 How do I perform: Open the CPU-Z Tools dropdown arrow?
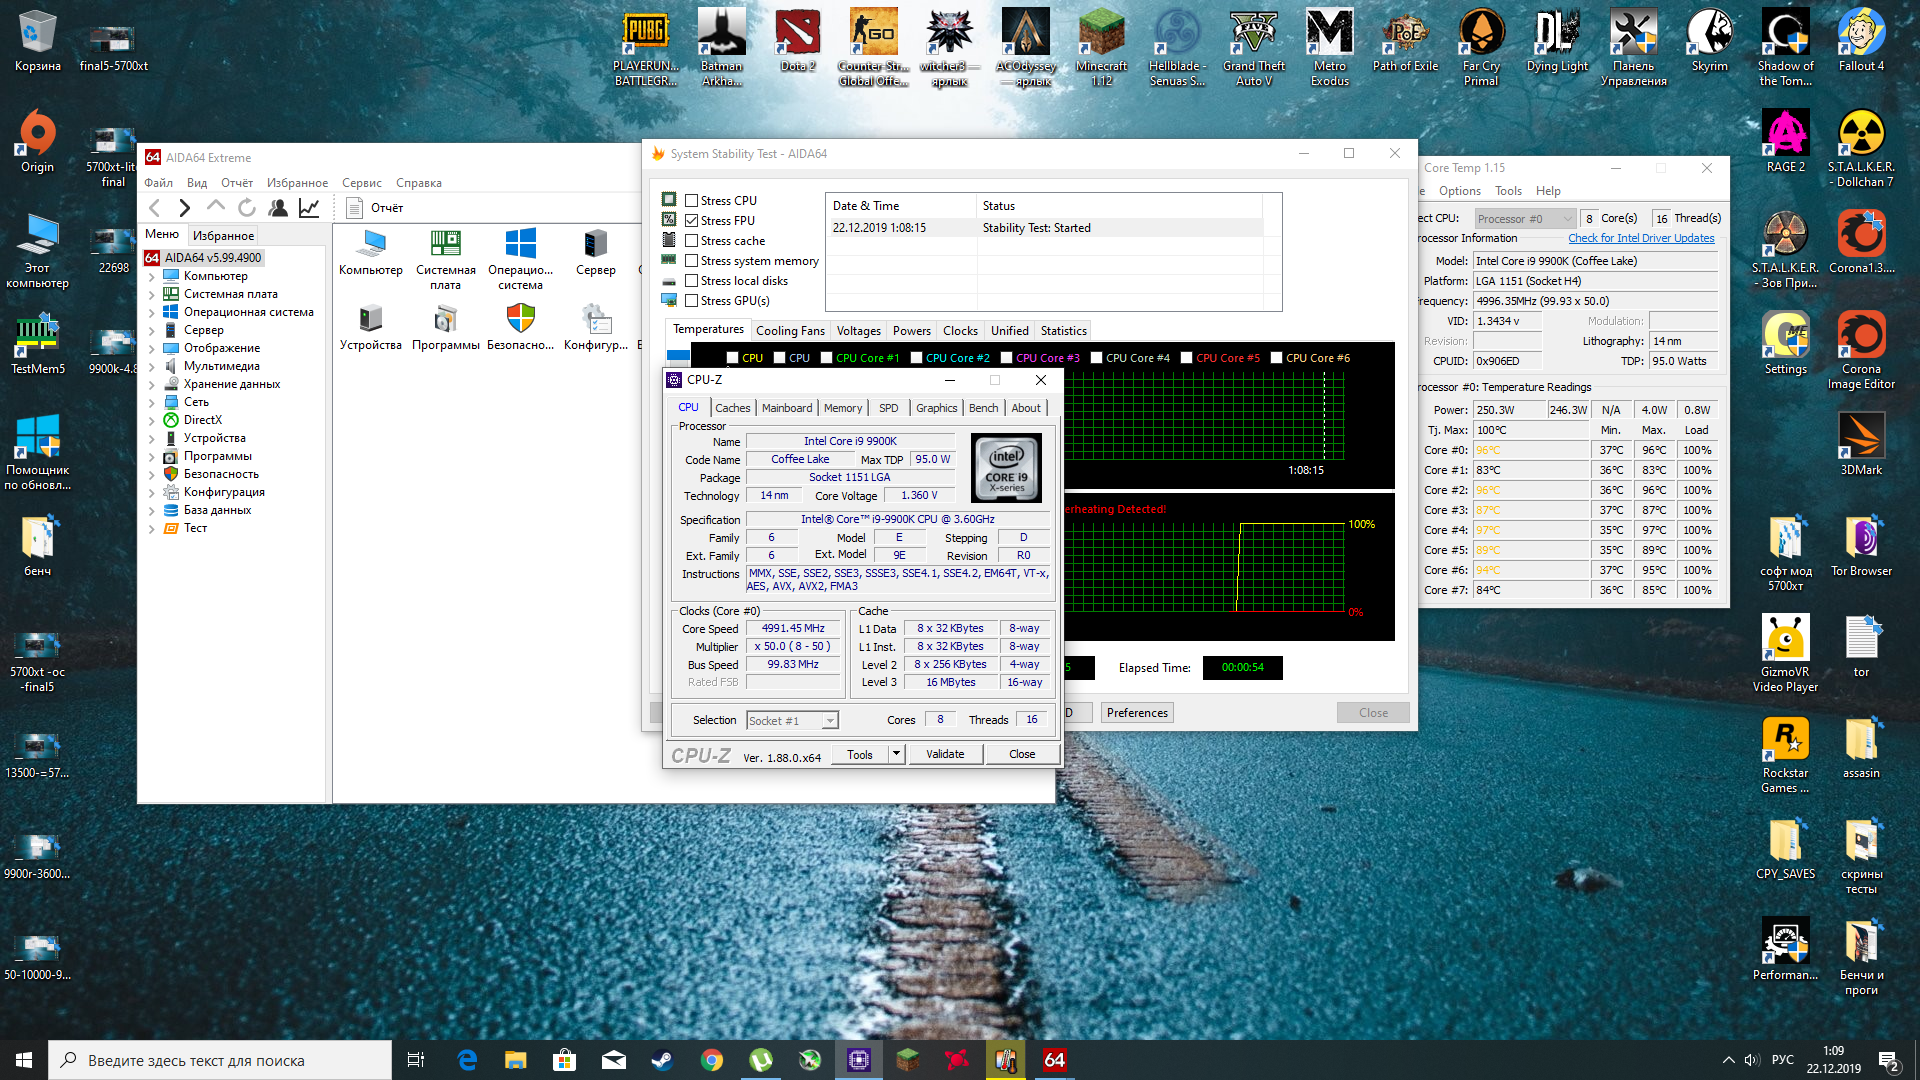click(896, 754)
